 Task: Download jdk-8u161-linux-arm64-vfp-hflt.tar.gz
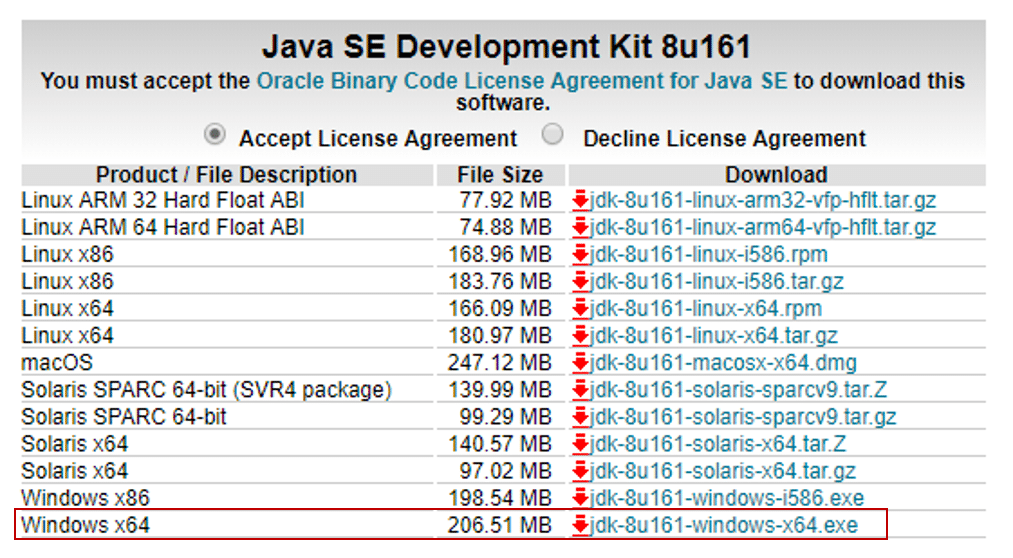point(762,228)
